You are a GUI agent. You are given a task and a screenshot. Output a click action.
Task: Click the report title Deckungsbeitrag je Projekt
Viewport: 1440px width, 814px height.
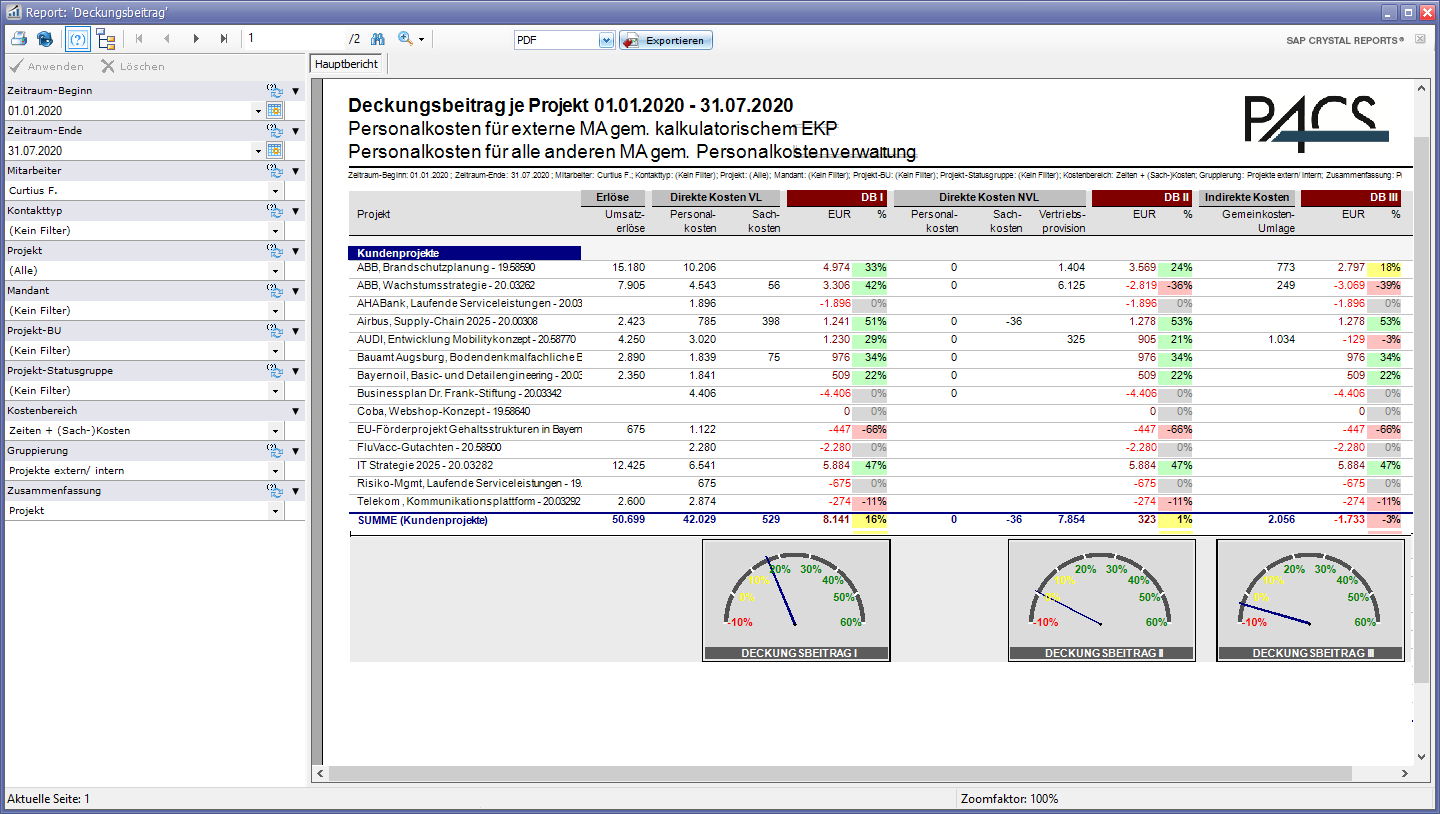[571, 106]
